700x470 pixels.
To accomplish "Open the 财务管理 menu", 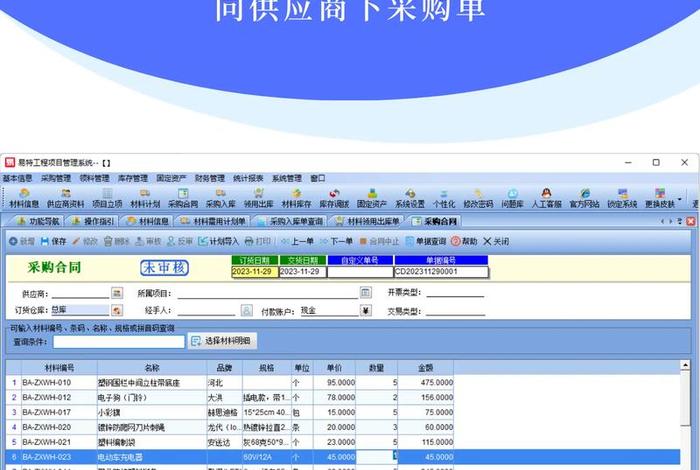I will pyautogui.click(x=210, y=178).
